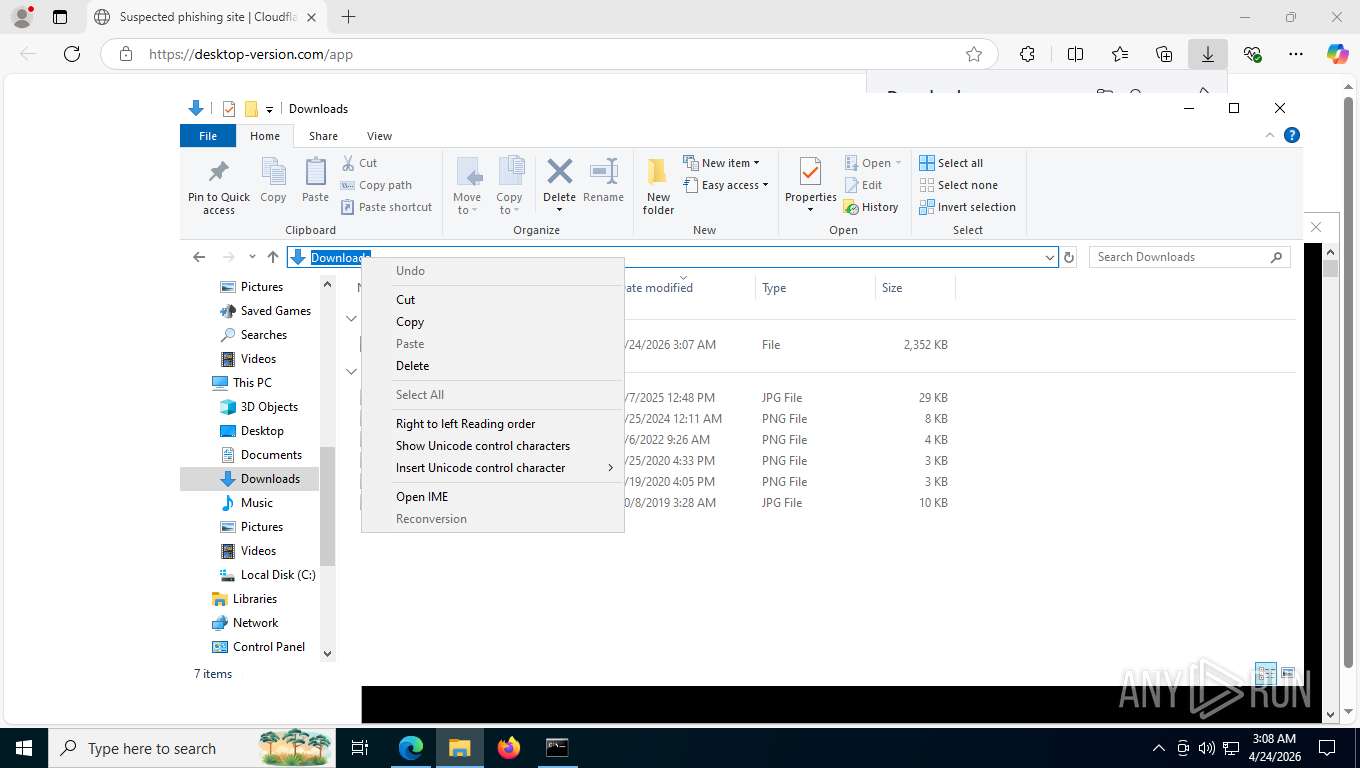Open Insert Unicode control character submenu
Screen dimensions: 1360x768
tap(493, 468)
